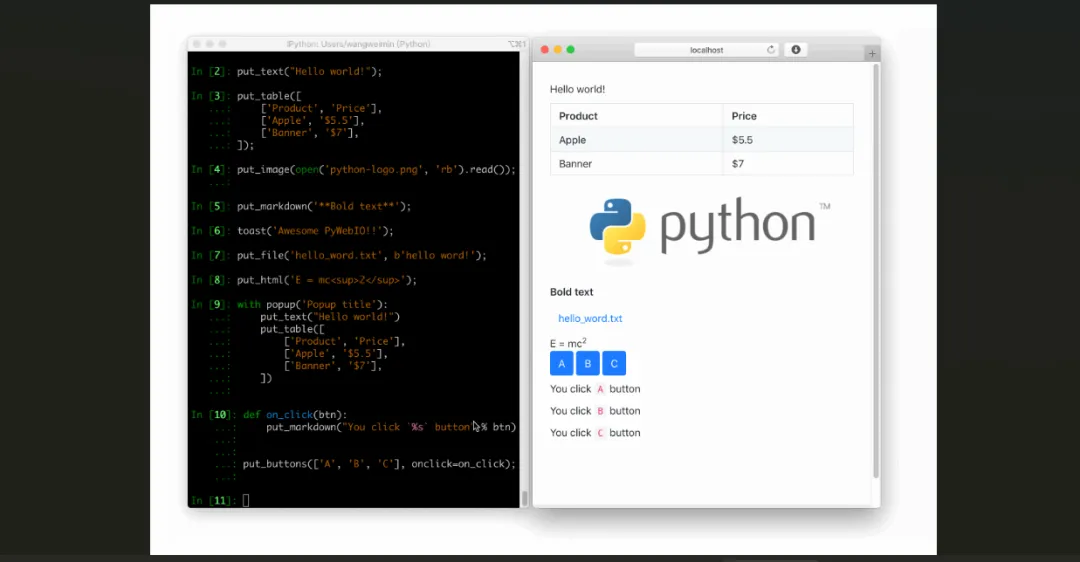Maximize the browser window with green button

[x=570, y=50]
